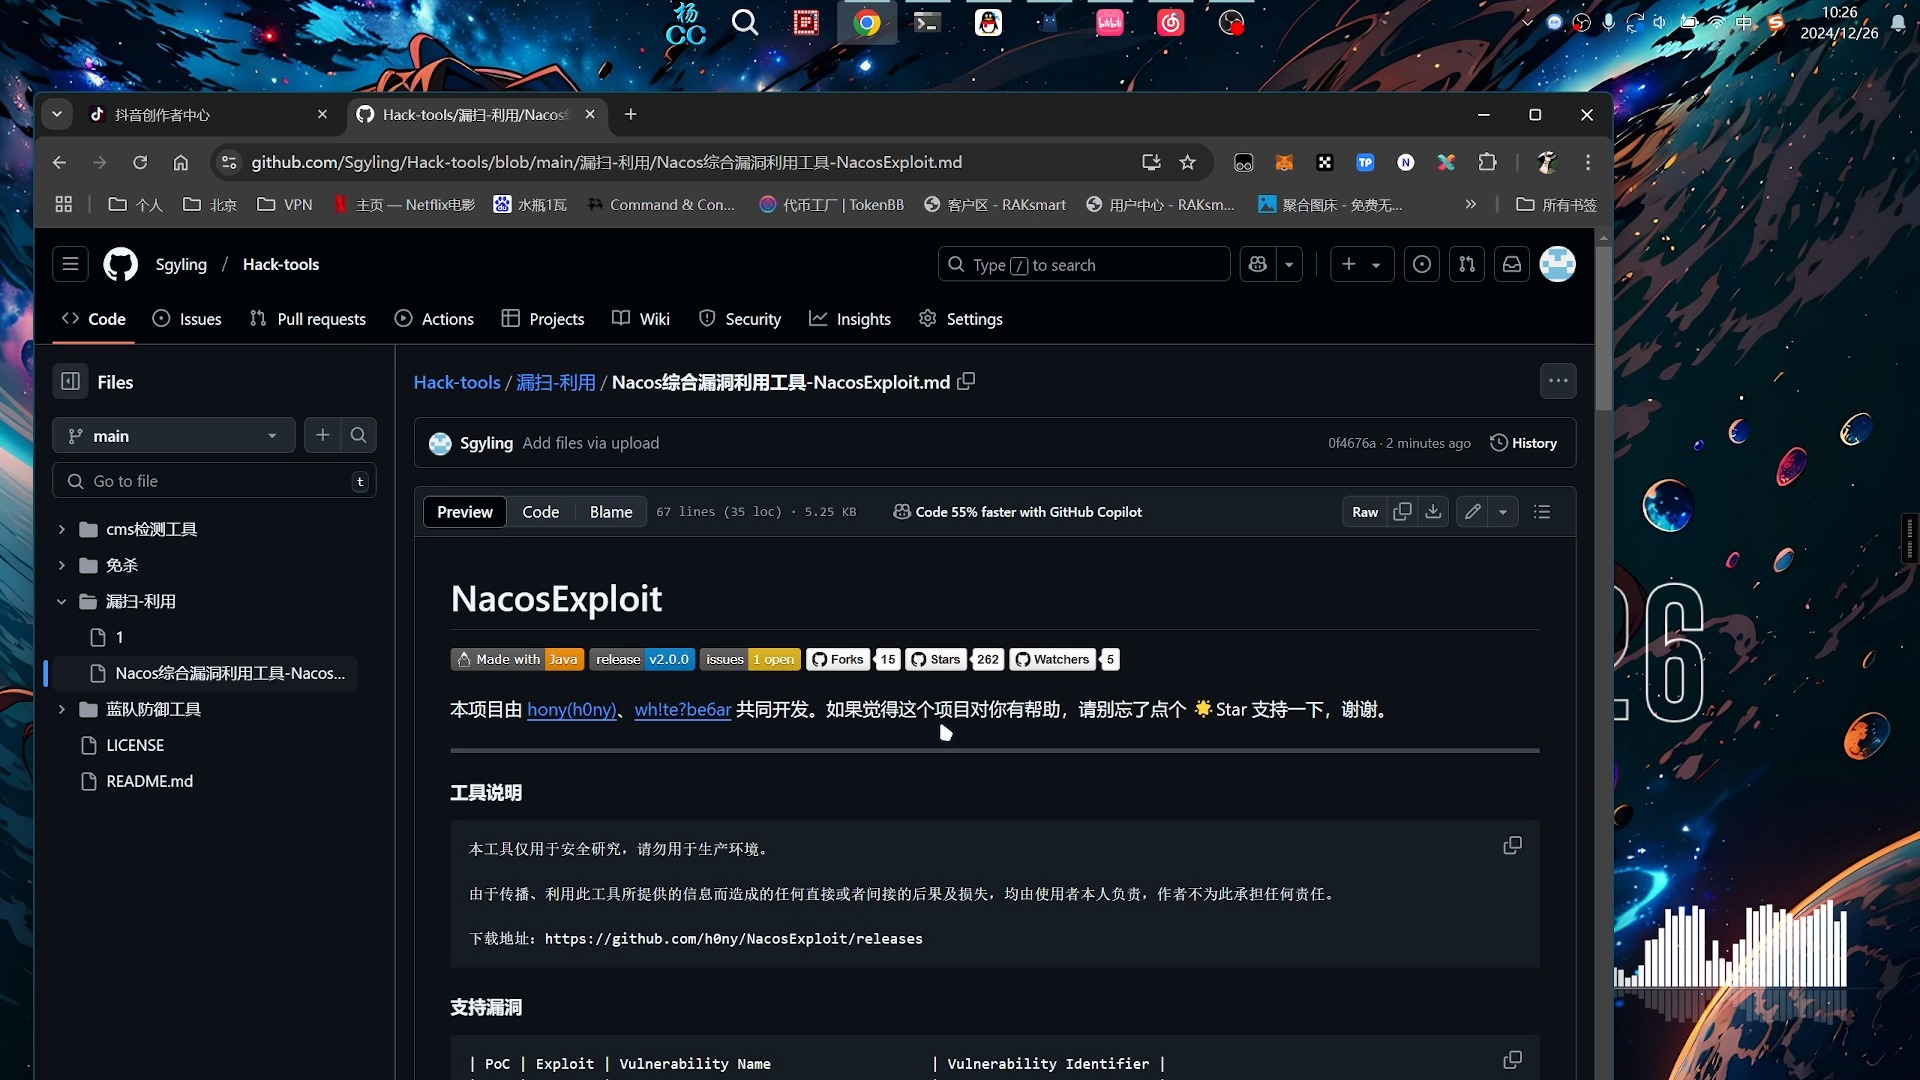Open the main branch dropdown
Screen dimensions: 1920x1080
pos(174,435)
